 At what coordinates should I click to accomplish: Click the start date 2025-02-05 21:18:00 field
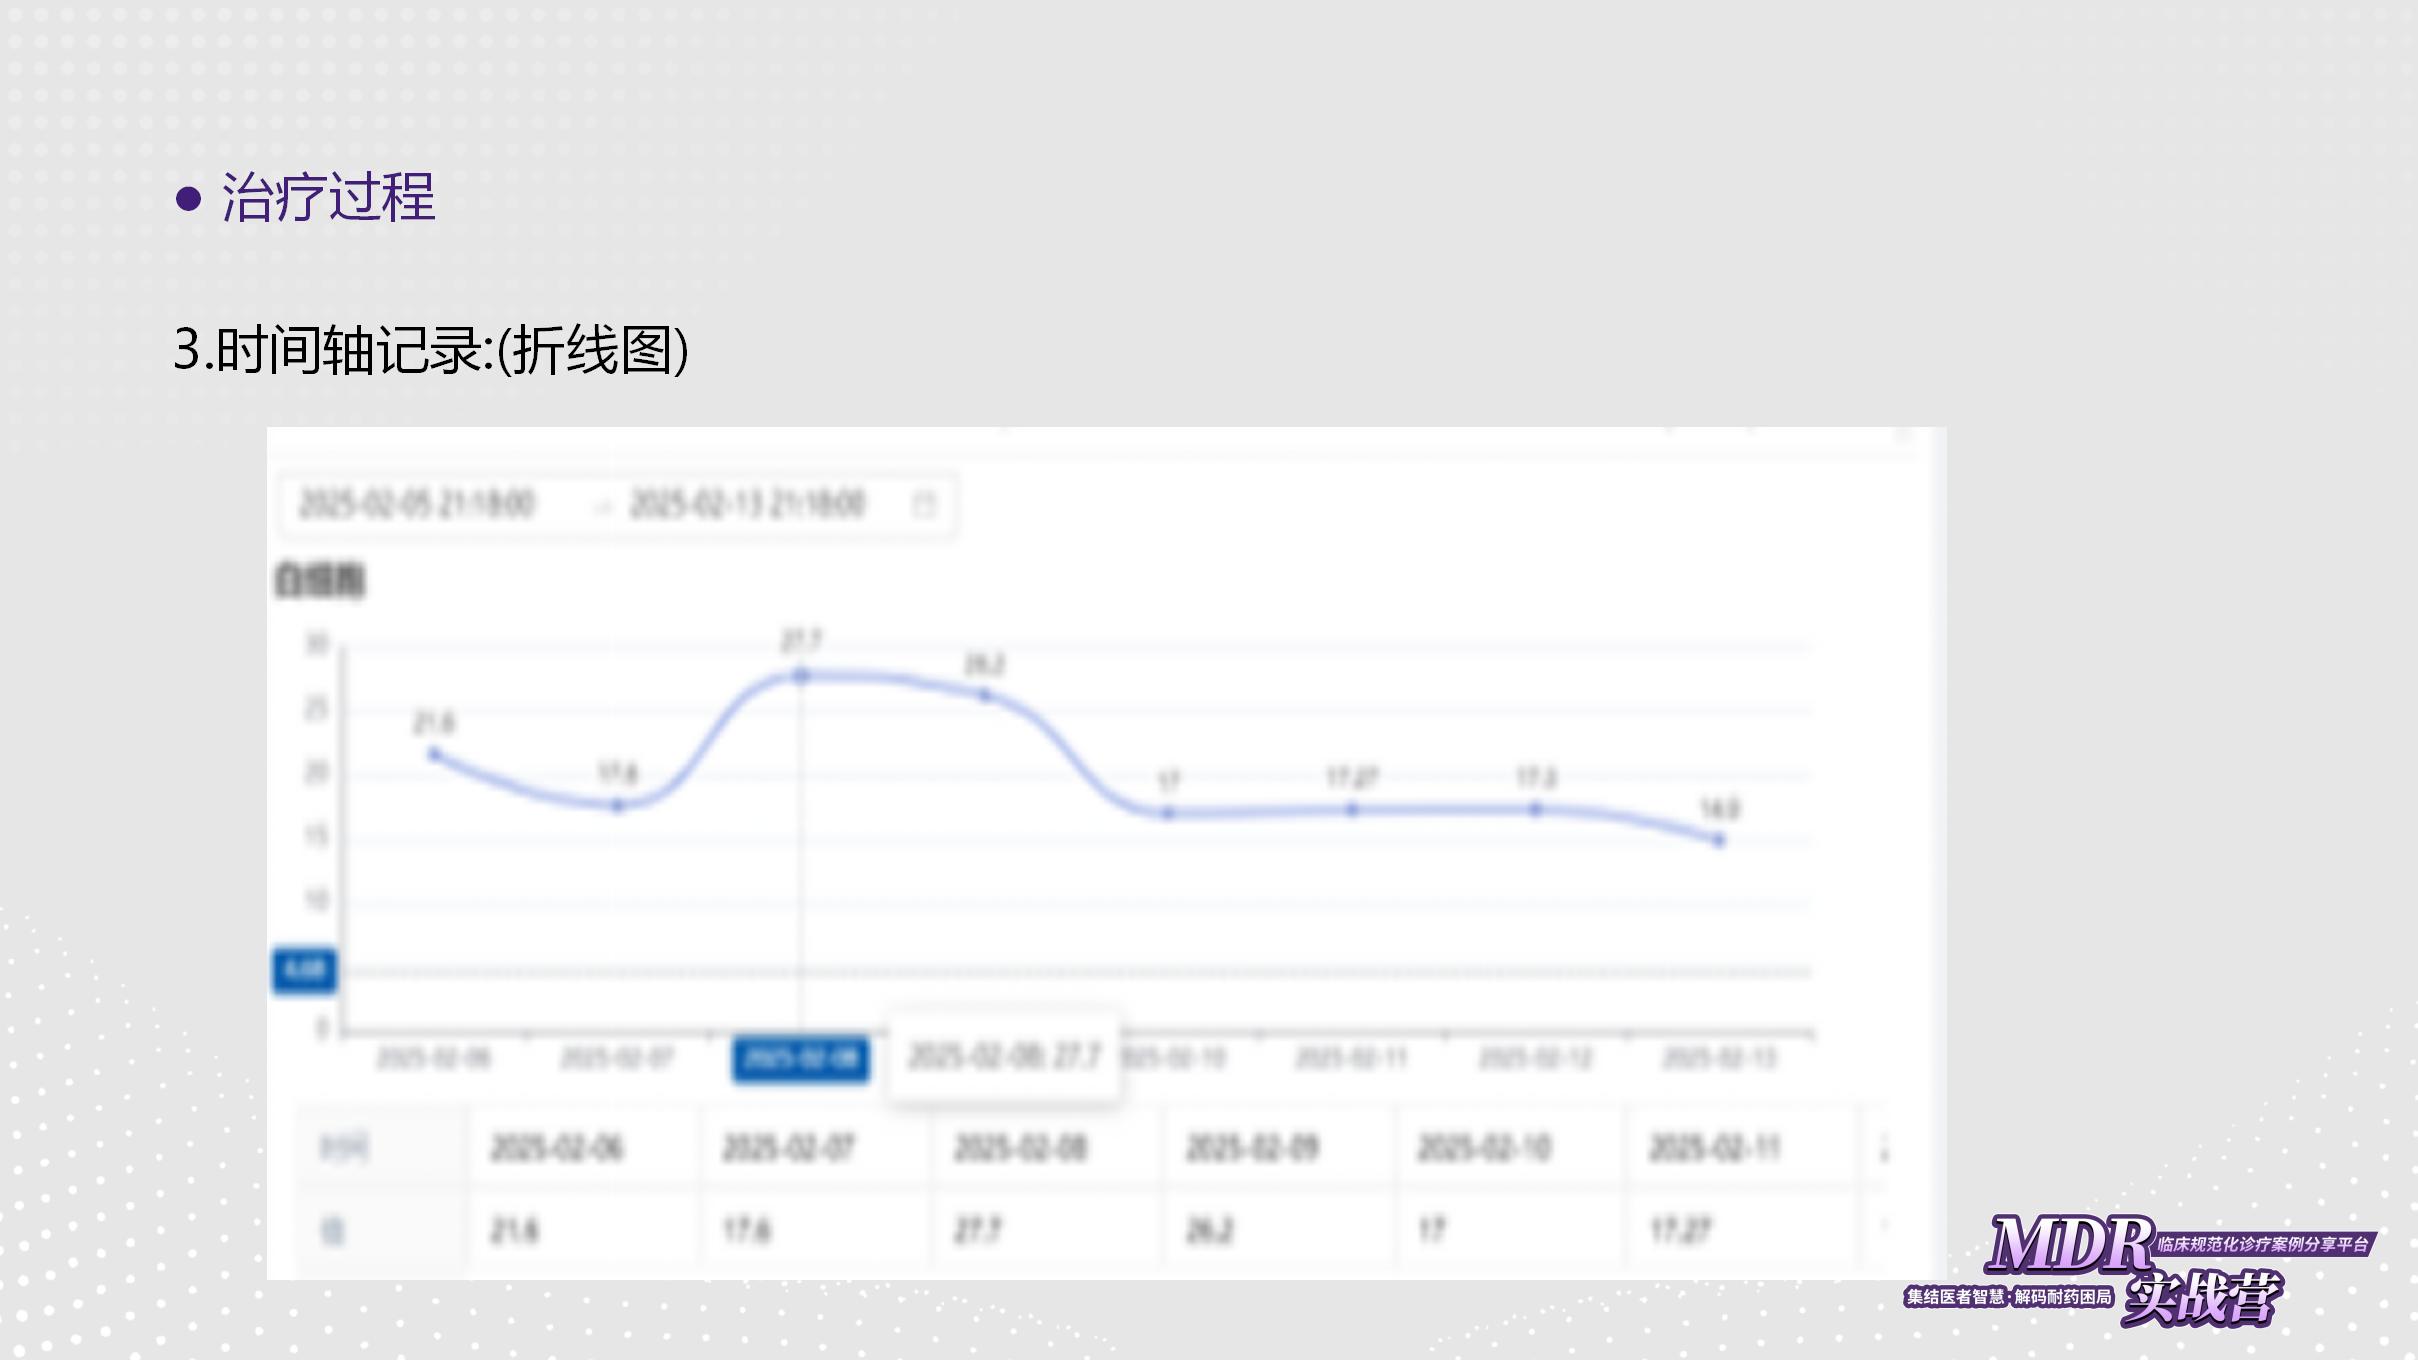click(417, 504)
